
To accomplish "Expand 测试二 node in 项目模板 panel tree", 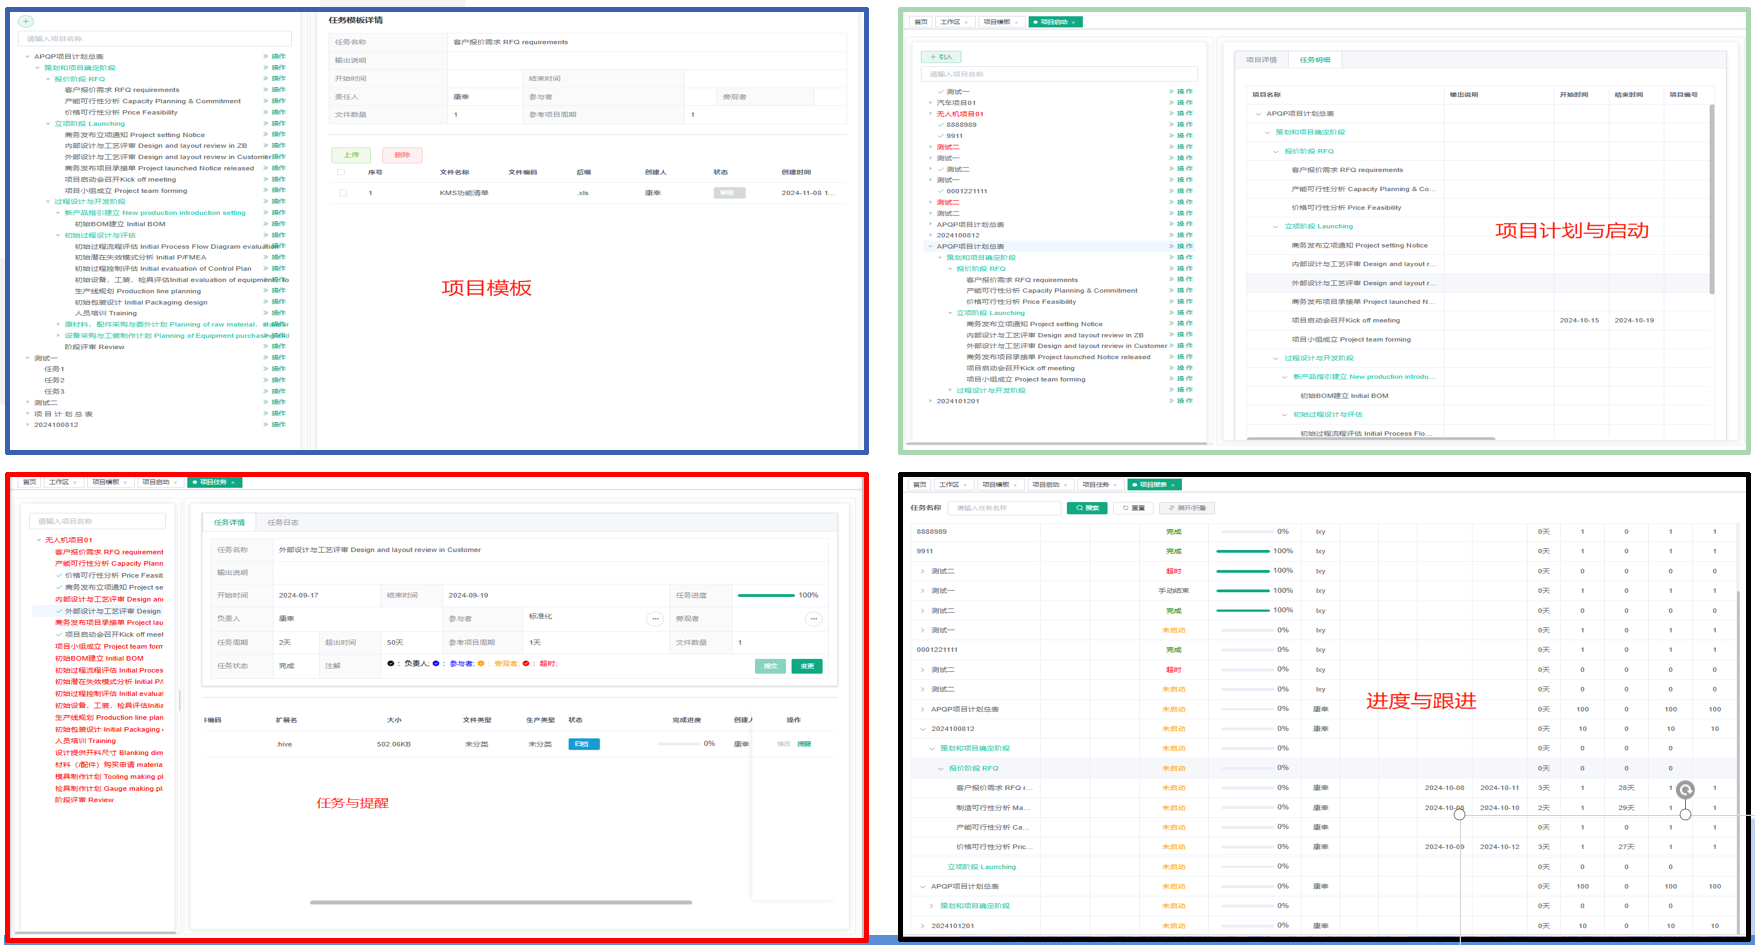I will pos(27,402).
